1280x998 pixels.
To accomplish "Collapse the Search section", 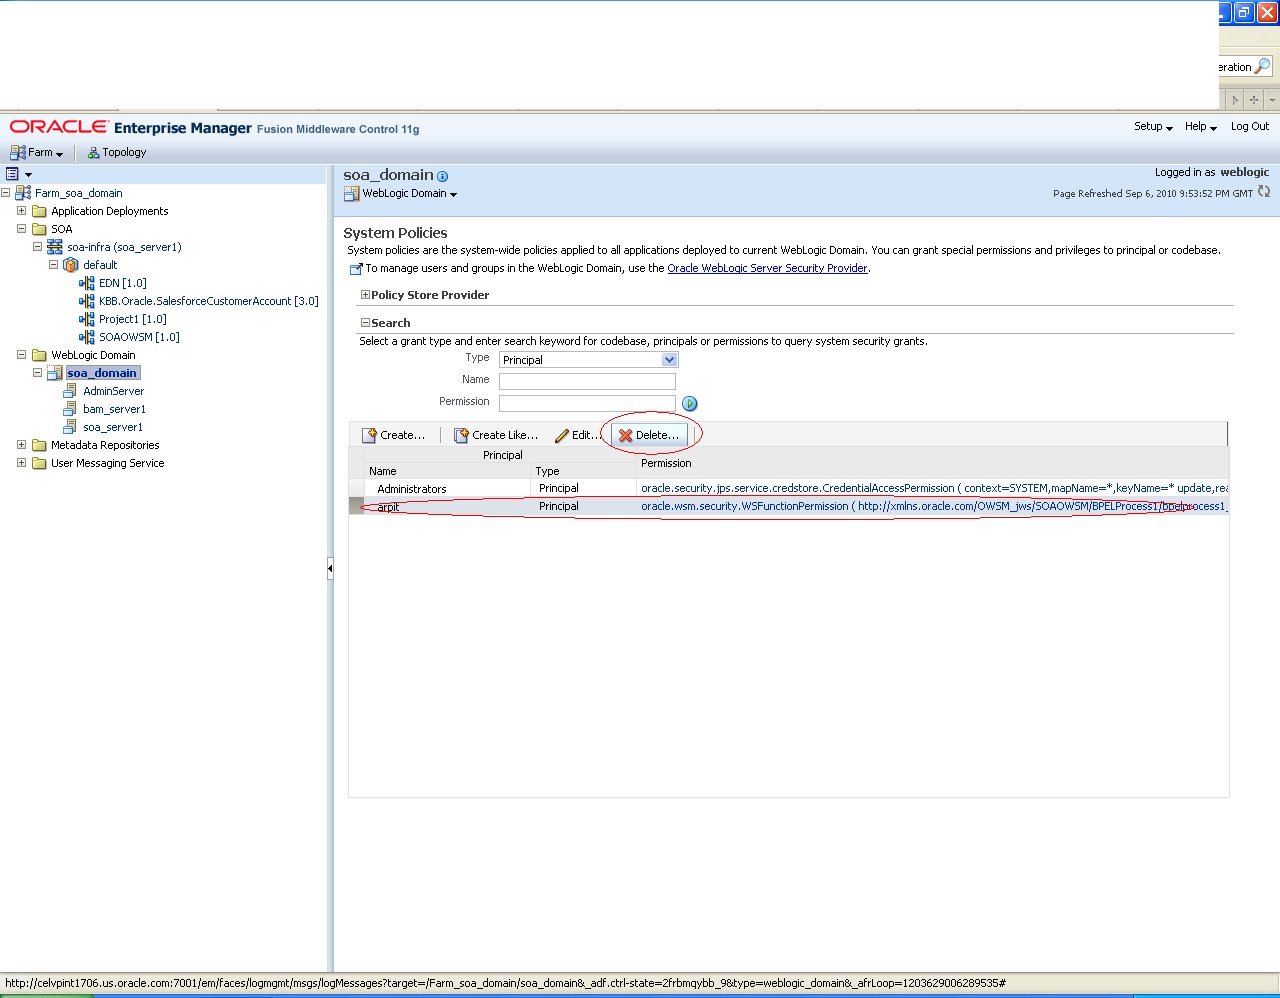I will click(365, 323).
